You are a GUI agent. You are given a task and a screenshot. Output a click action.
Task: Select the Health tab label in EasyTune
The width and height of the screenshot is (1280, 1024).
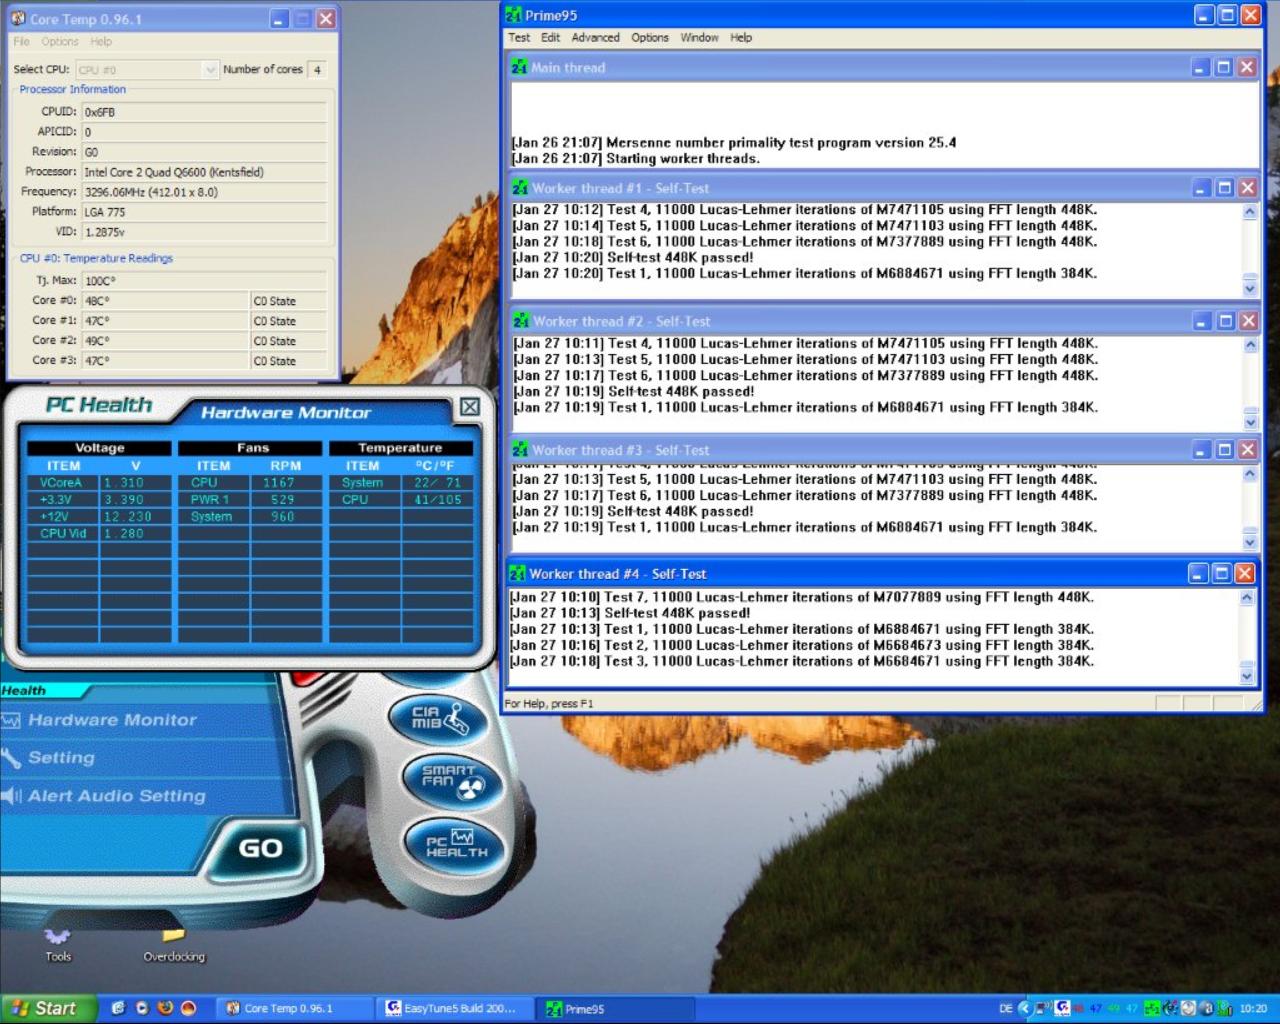pyautogui.click(x=23, y=690)
